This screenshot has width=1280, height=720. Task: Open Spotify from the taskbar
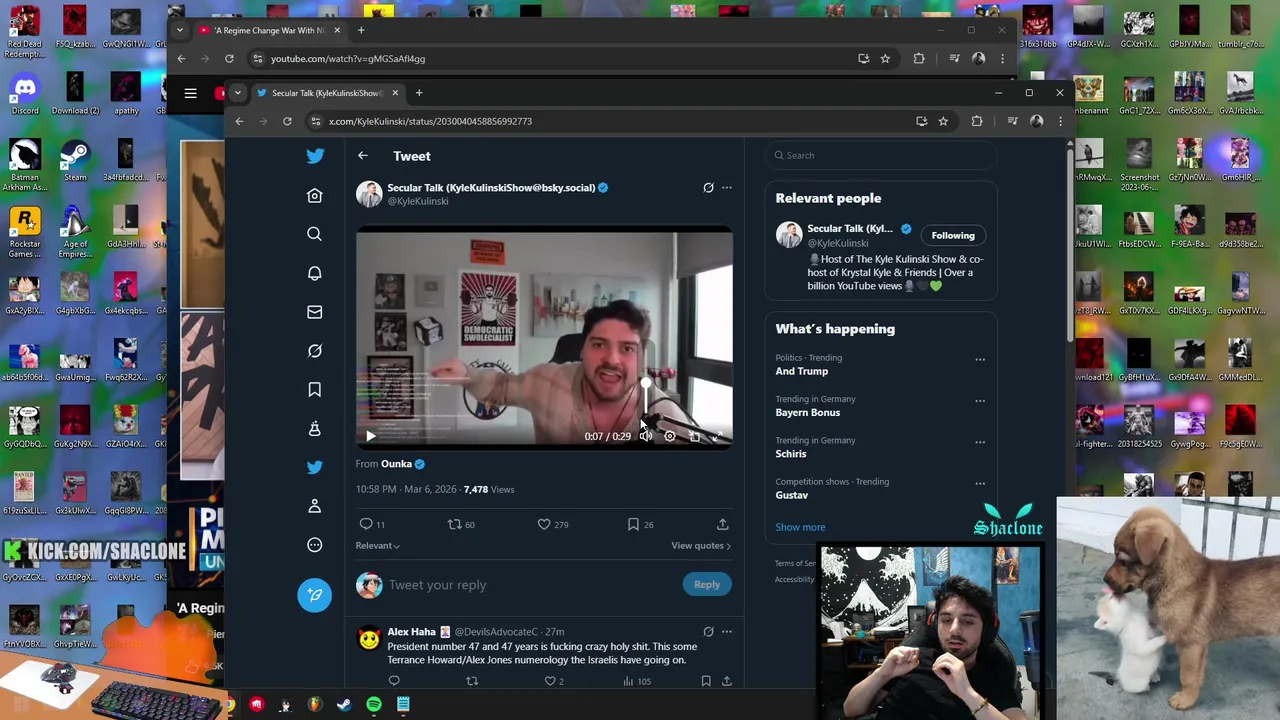(373, 704)
